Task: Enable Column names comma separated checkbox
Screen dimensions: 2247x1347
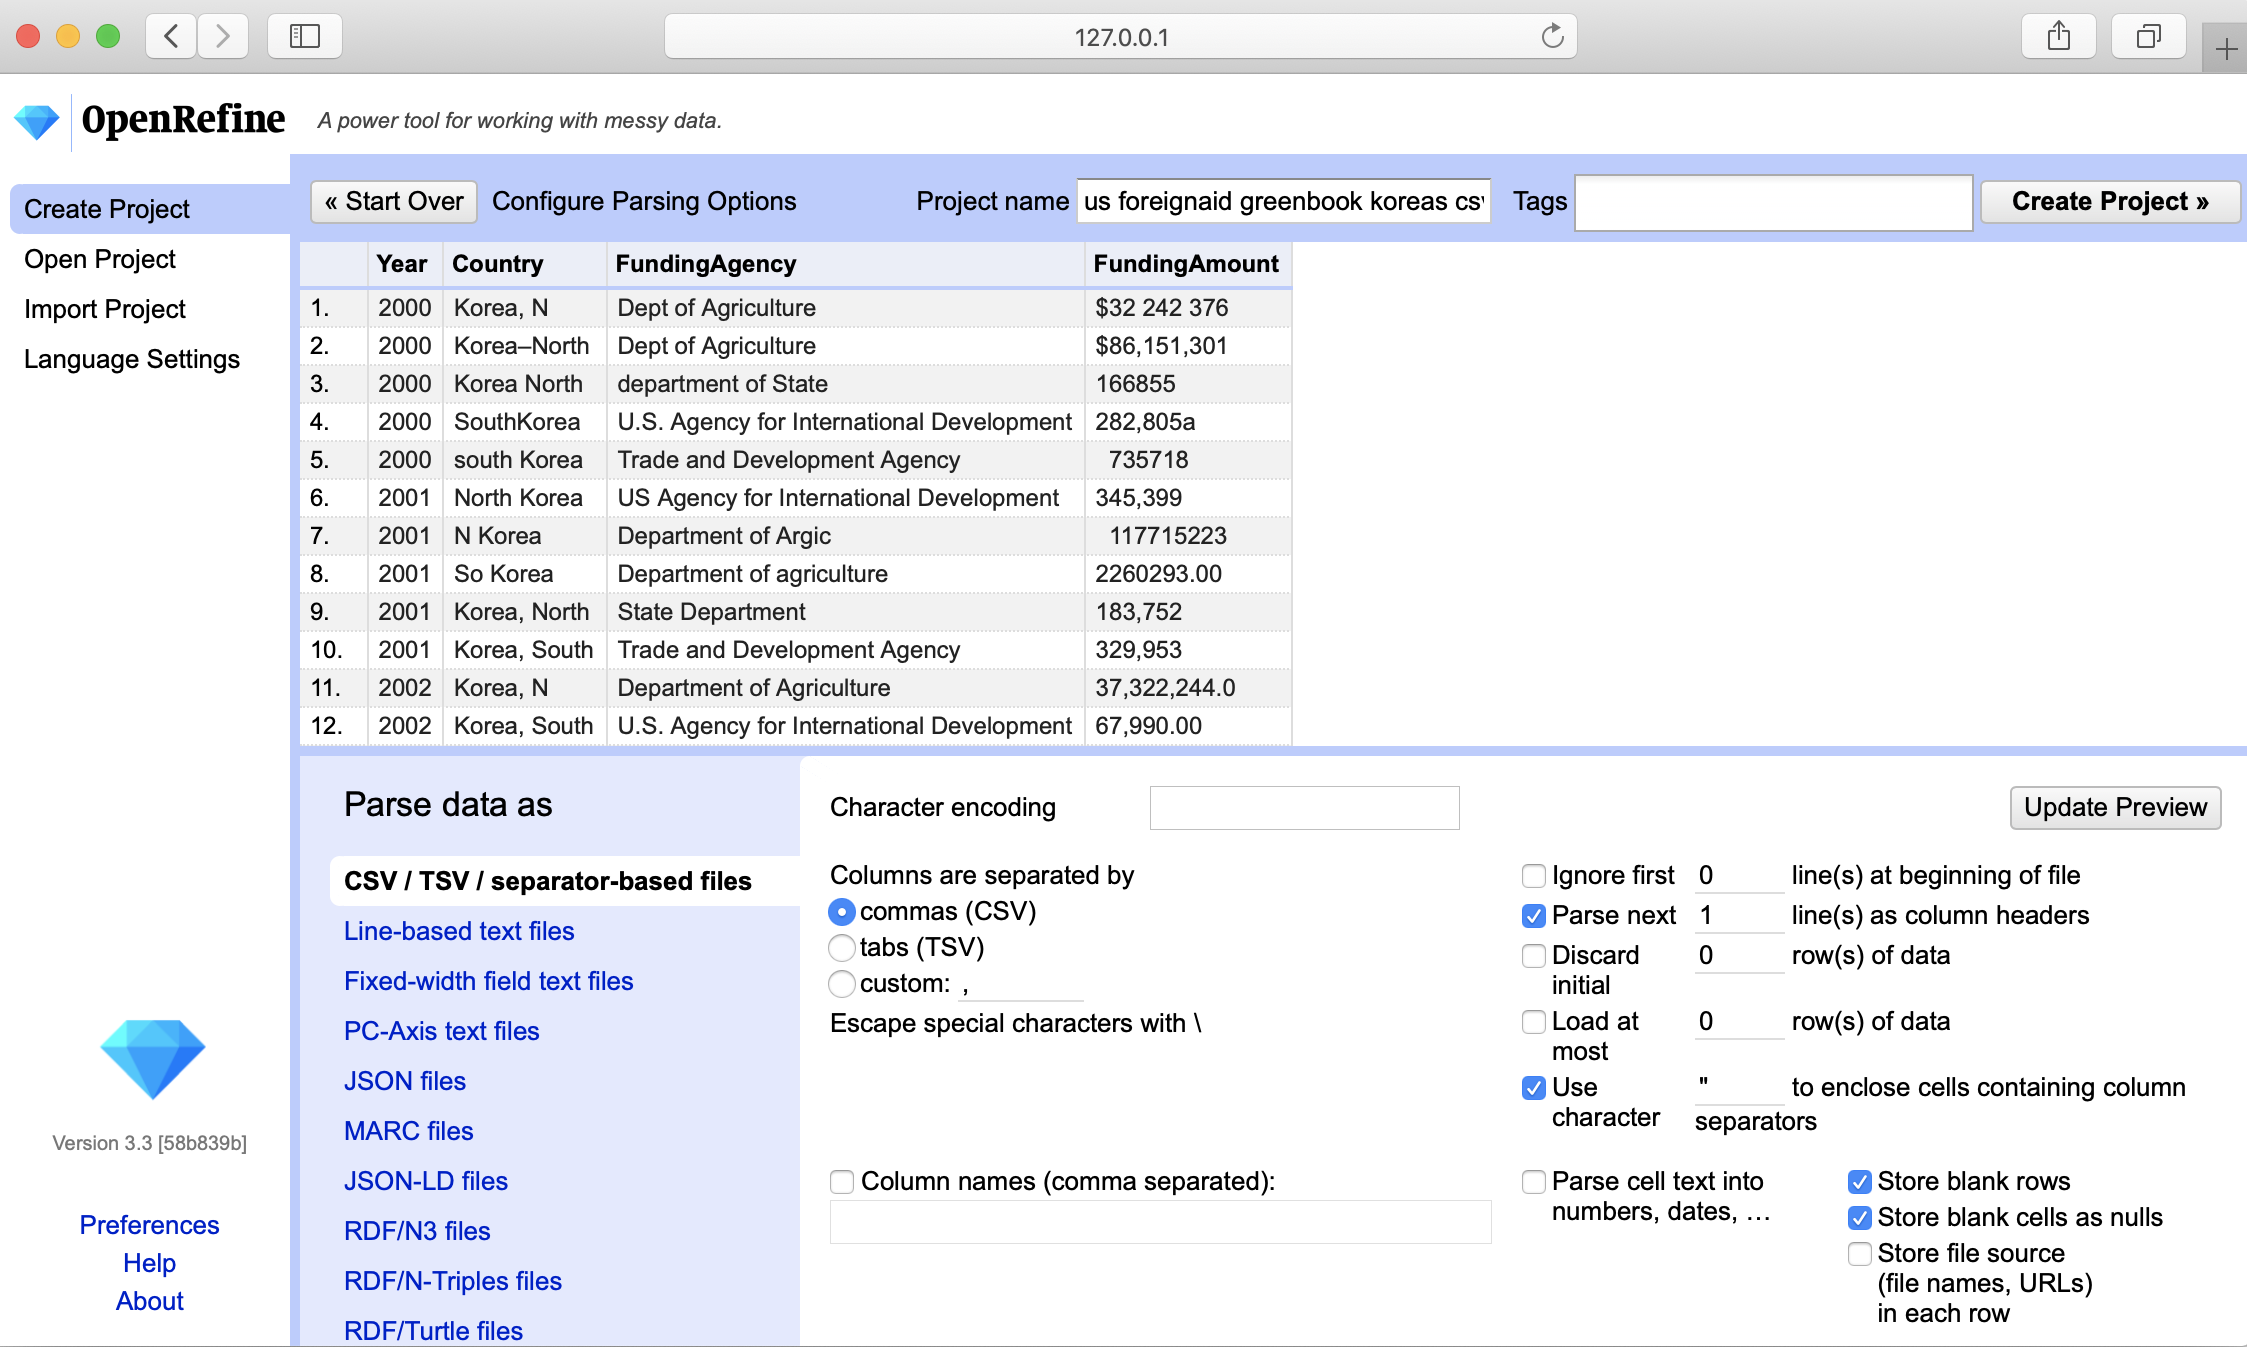Action: click(x=842, y=1182)
